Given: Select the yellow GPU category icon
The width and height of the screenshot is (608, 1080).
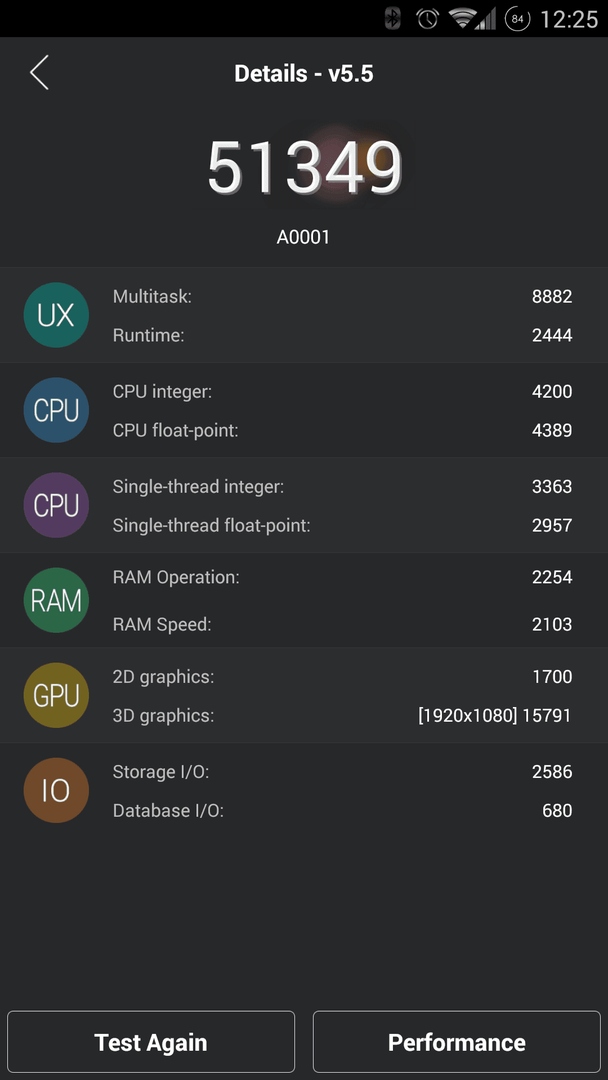Looking at the screenshot, I should click(56, 696).
